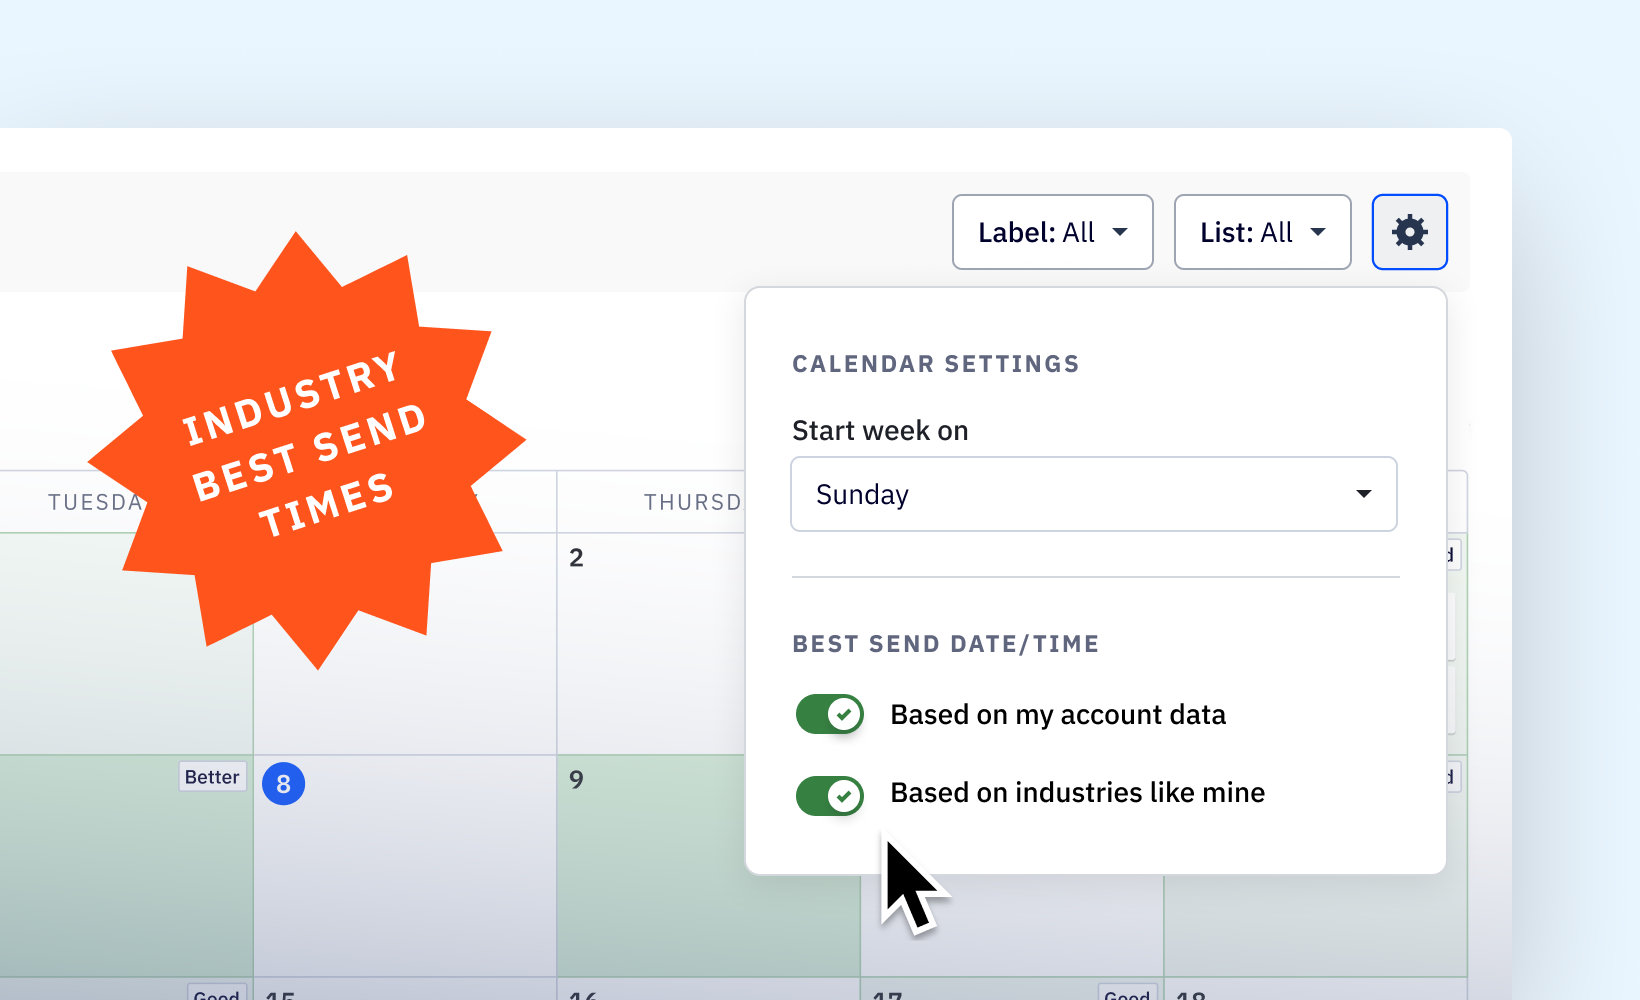
Task: Select the blue circled date 8 badge
Action: point(283,784)
